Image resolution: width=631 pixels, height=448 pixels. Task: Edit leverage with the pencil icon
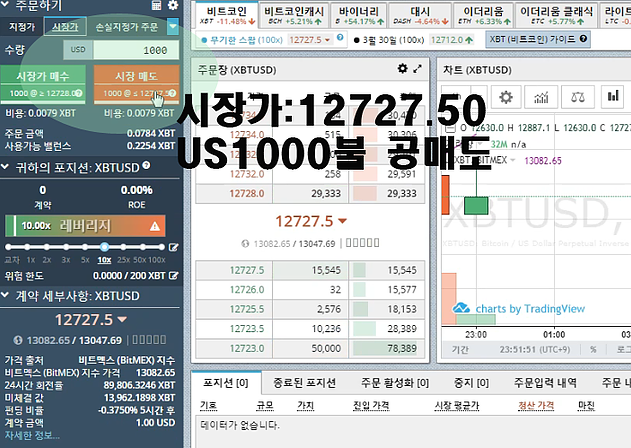(x=174, y=247)
